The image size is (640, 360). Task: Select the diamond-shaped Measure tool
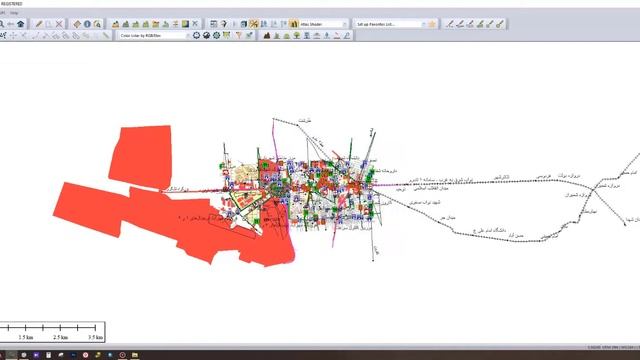[x=77, y=24]
